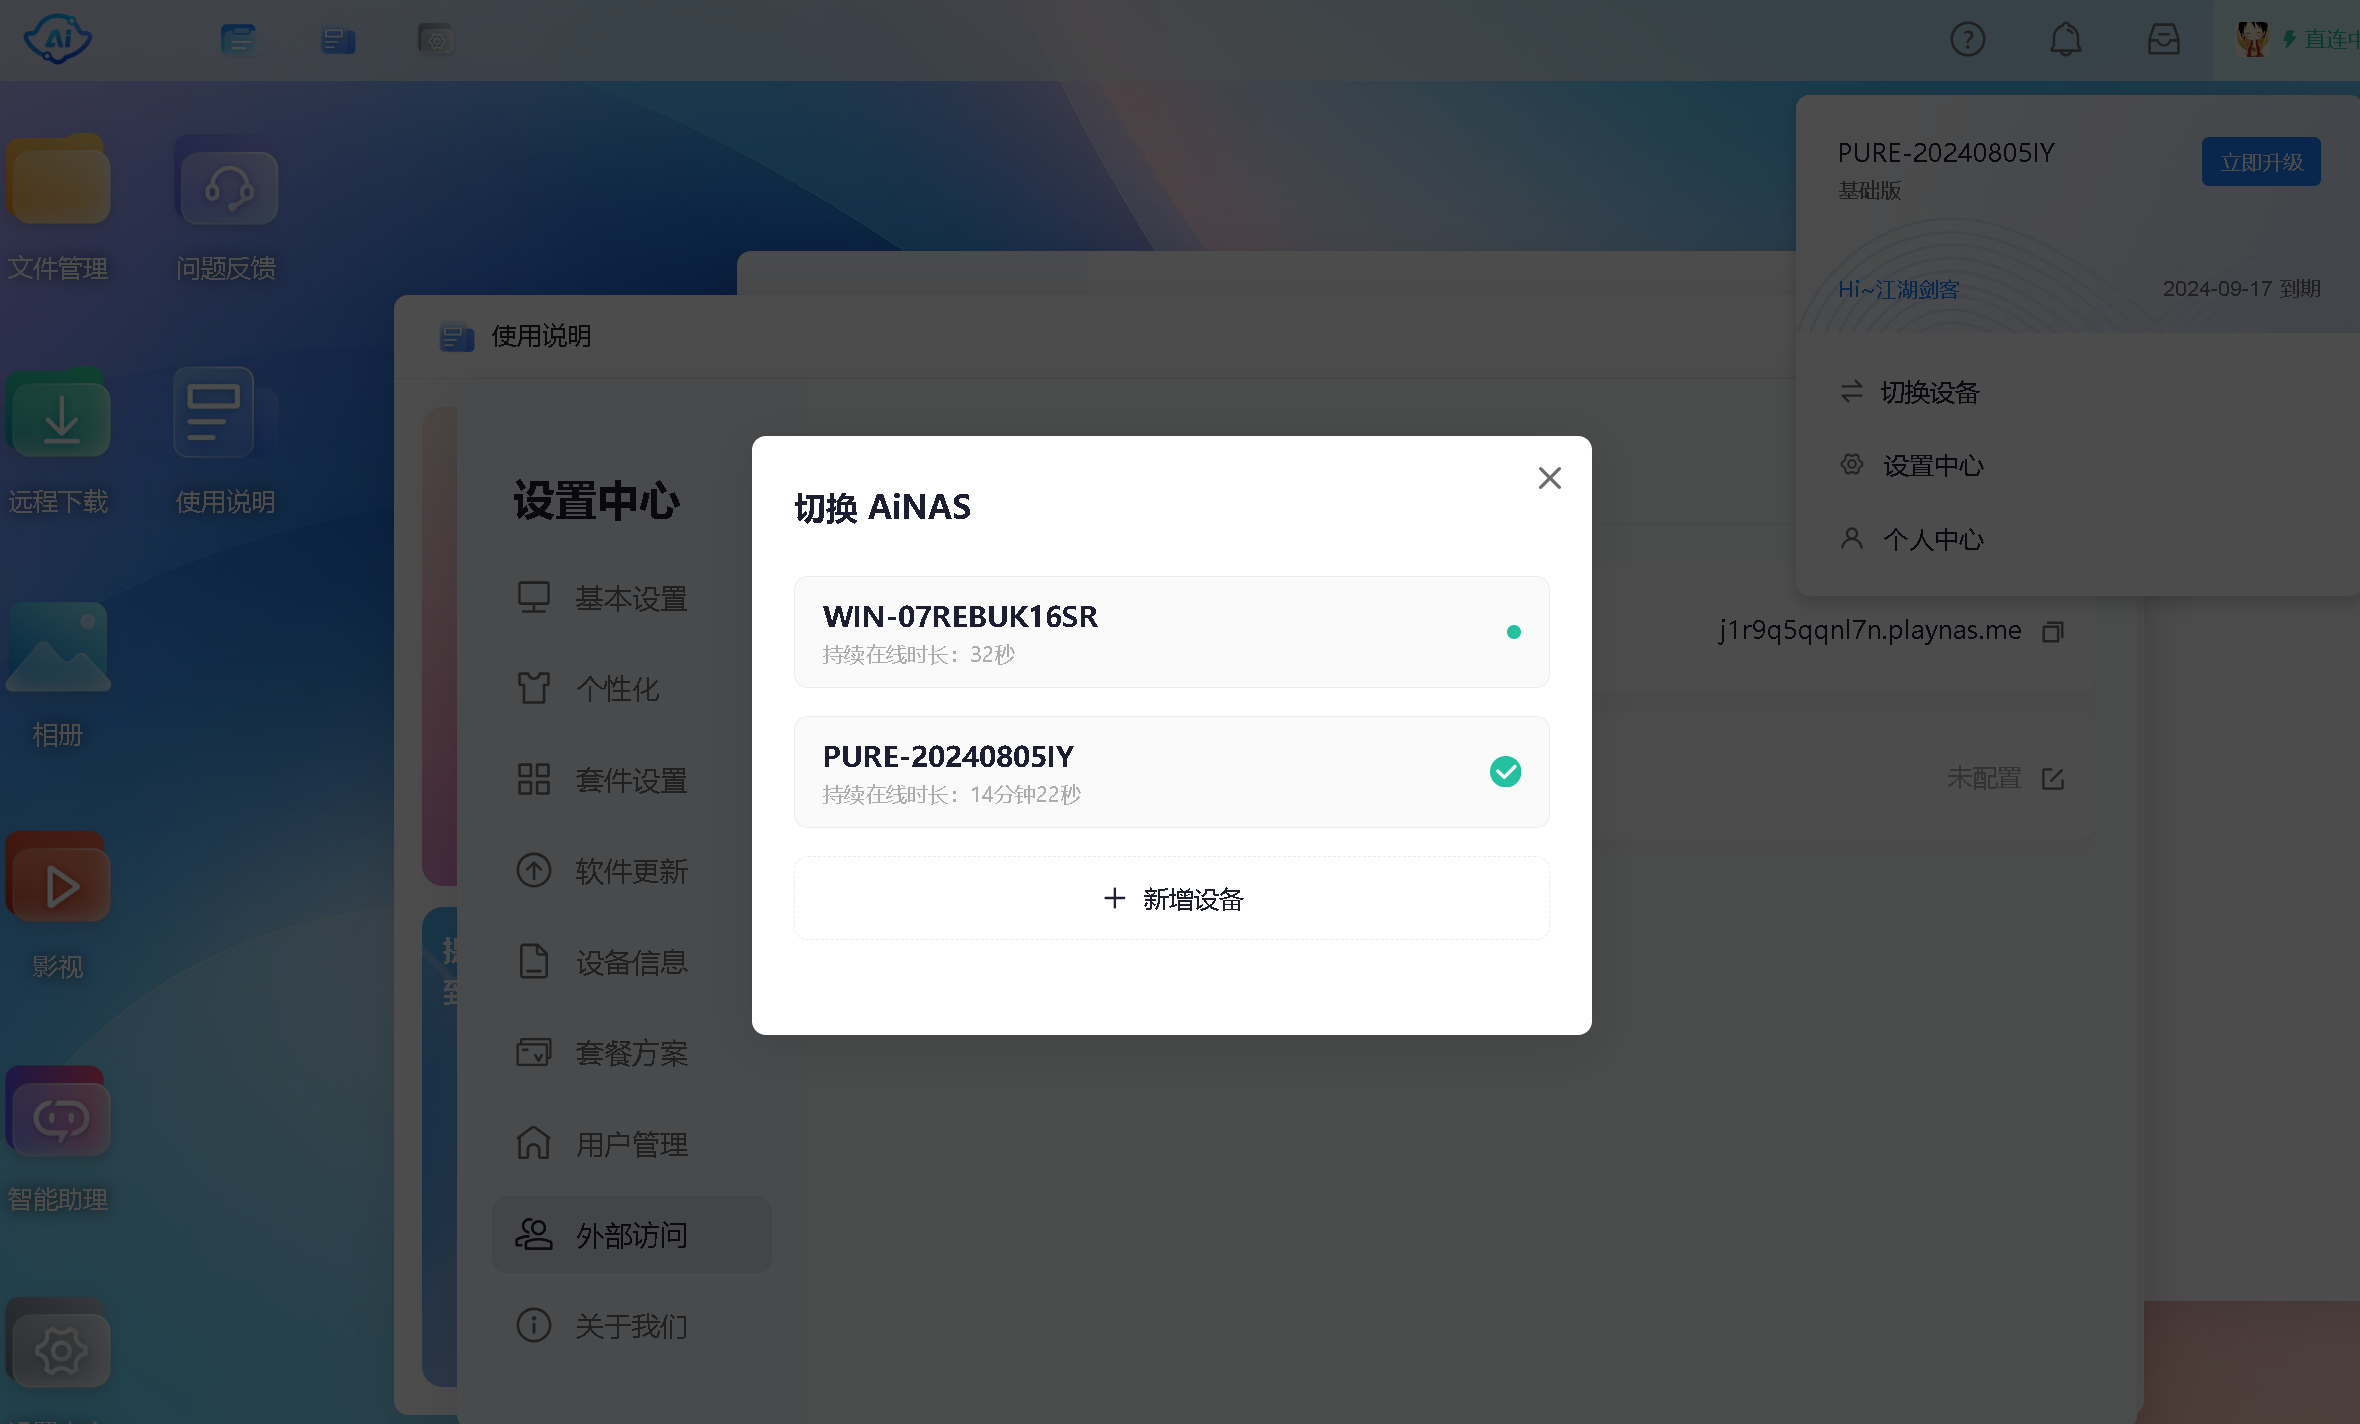Click PURE-20240805IY name in user panel
Image resolution: width=2360 pixels, height=1424 pixels.
pyautogui.click(x=1946, y=153)
